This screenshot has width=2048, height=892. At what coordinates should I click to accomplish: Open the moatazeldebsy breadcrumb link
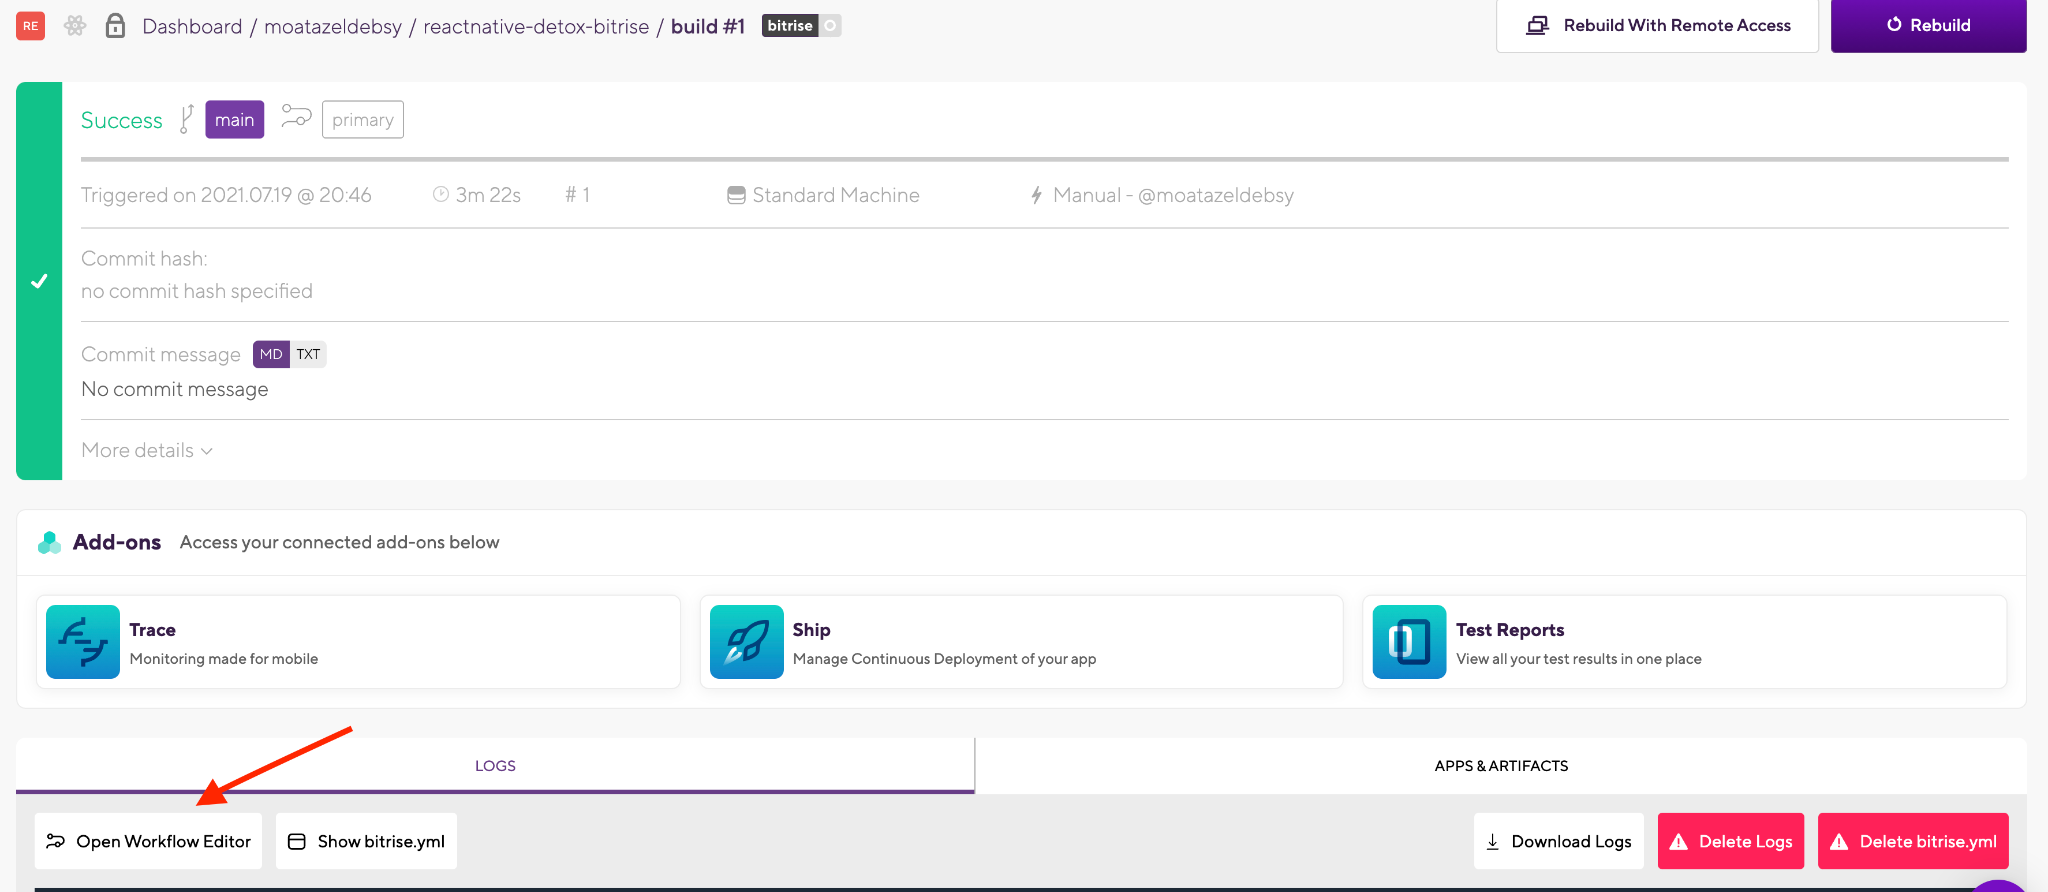pos(333,27)
